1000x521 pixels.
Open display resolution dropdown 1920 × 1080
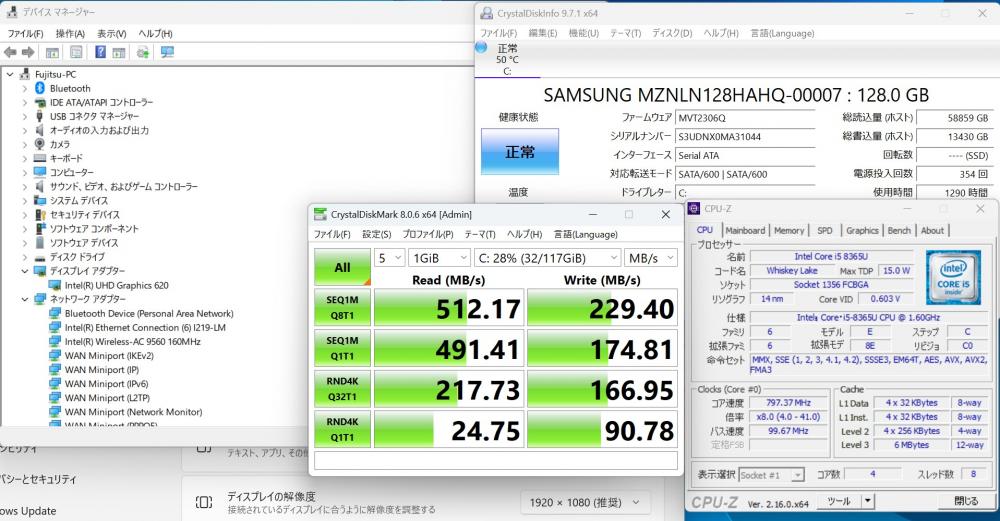(585, 503)
